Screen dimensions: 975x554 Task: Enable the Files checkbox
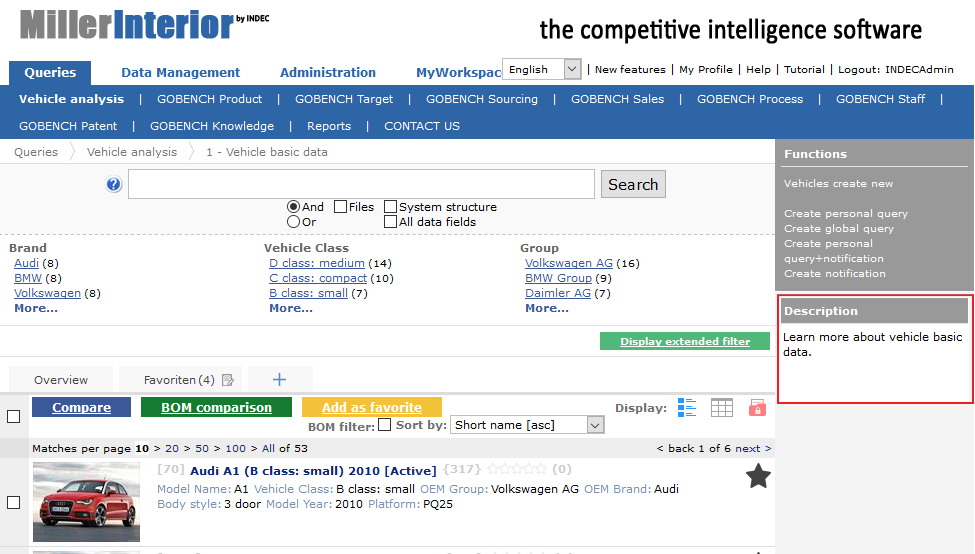click(340, 206)
